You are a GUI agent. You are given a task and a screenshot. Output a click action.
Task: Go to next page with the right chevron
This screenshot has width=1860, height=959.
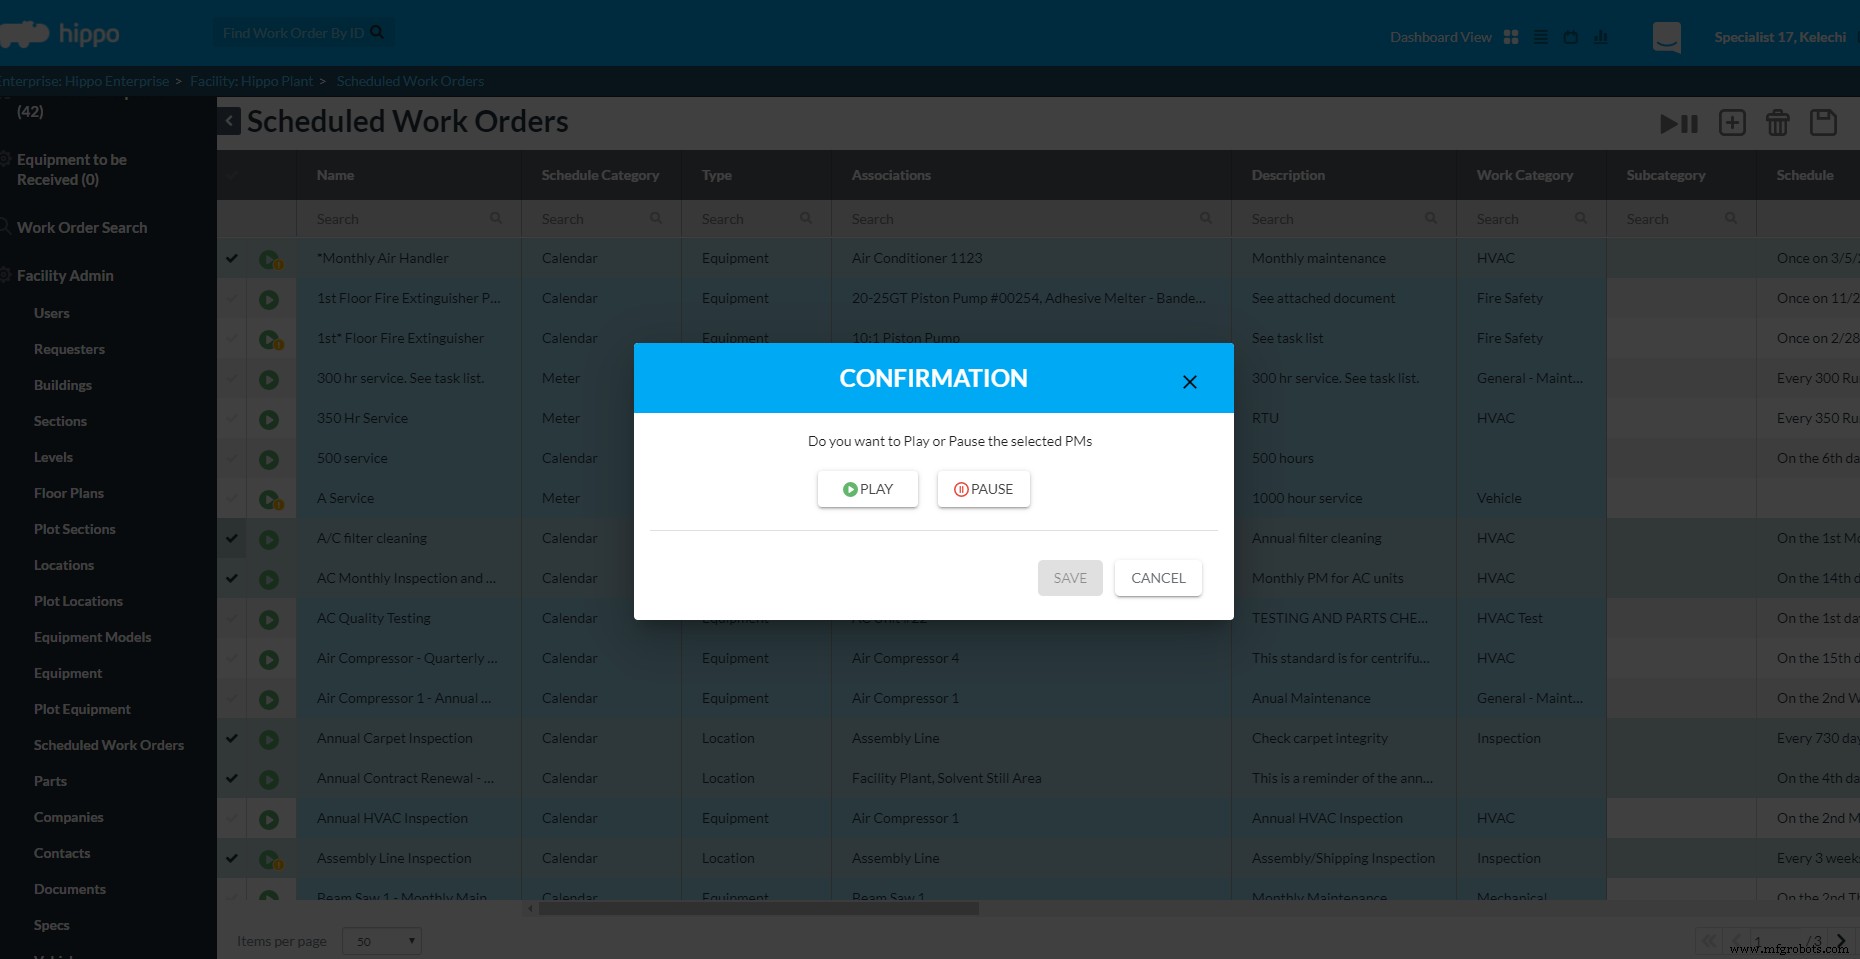tap(1841, 940)
